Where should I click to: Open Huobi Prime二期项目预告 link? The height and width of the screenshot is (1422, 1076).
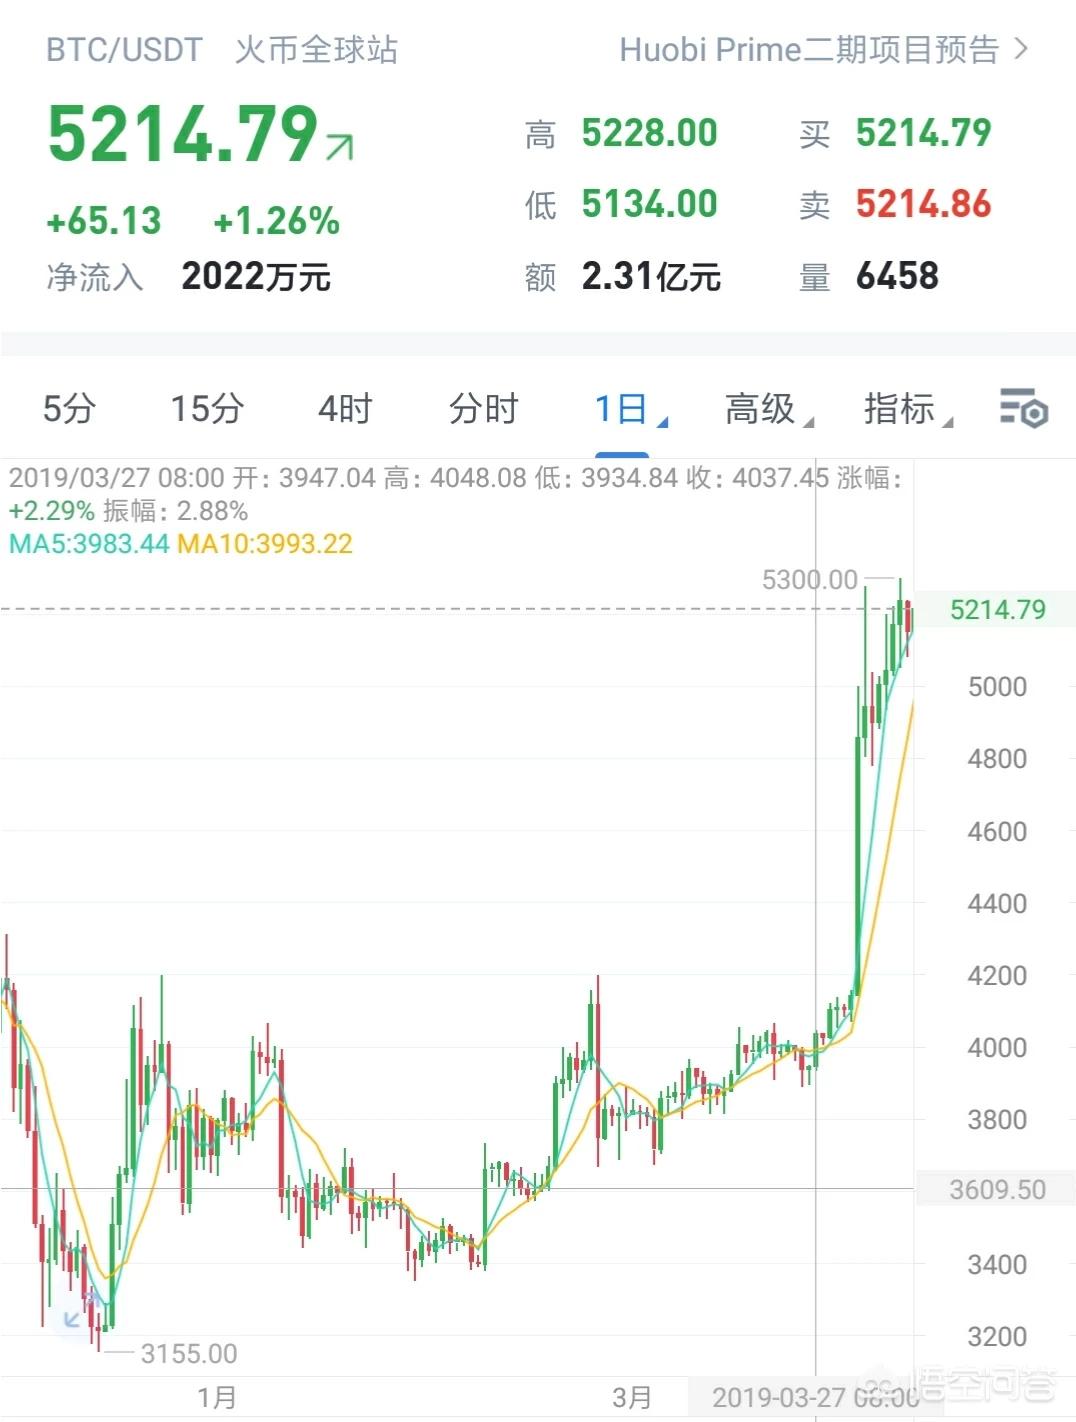[x=809, y=49]
